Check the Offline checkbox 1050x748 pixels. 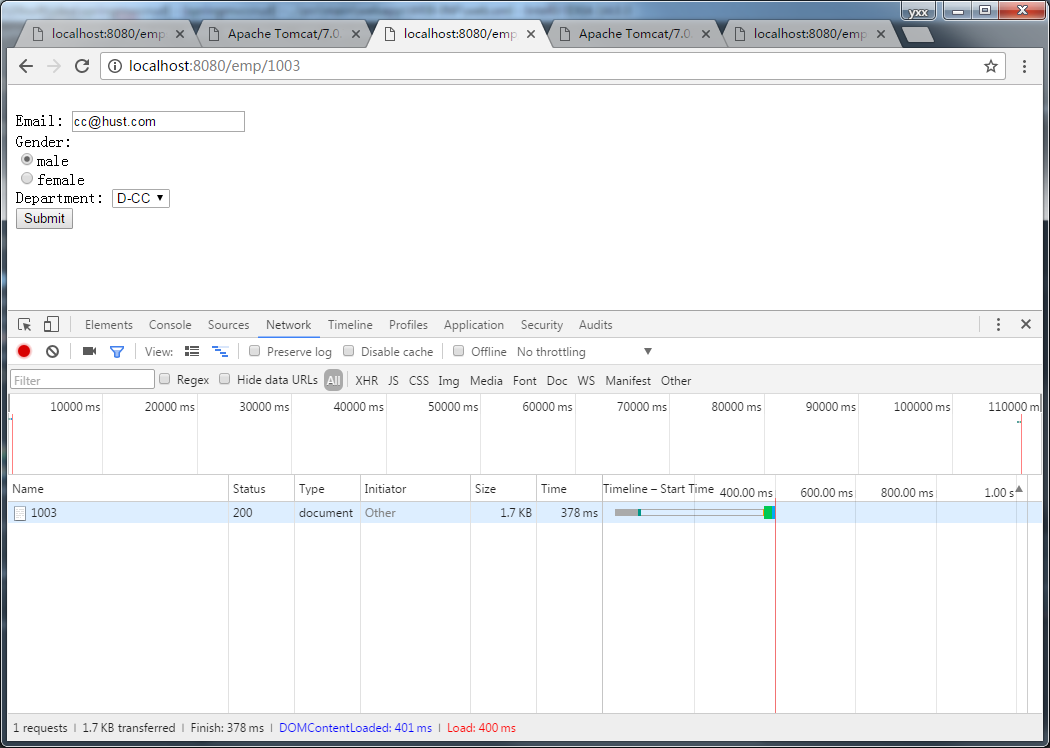pyautogui.click(x=459, y=351)
